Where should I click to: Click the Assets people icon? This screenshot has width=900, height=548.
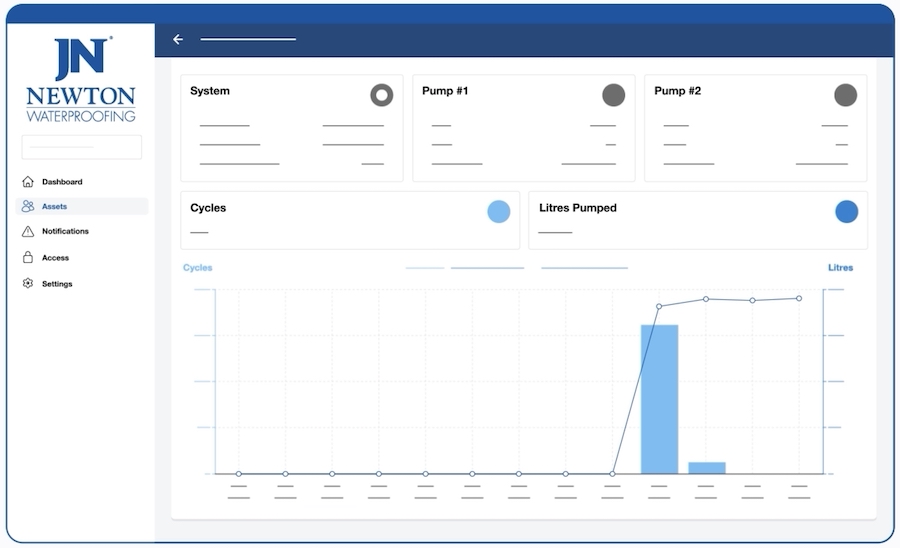point(28,207)
